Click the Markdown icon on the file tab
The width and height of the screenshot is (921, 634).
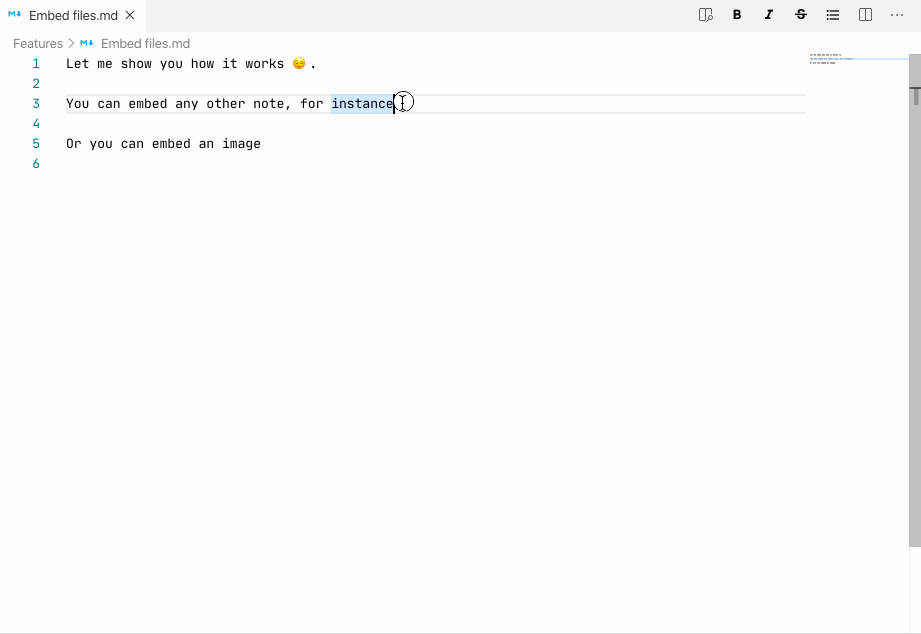coord(13,15)
